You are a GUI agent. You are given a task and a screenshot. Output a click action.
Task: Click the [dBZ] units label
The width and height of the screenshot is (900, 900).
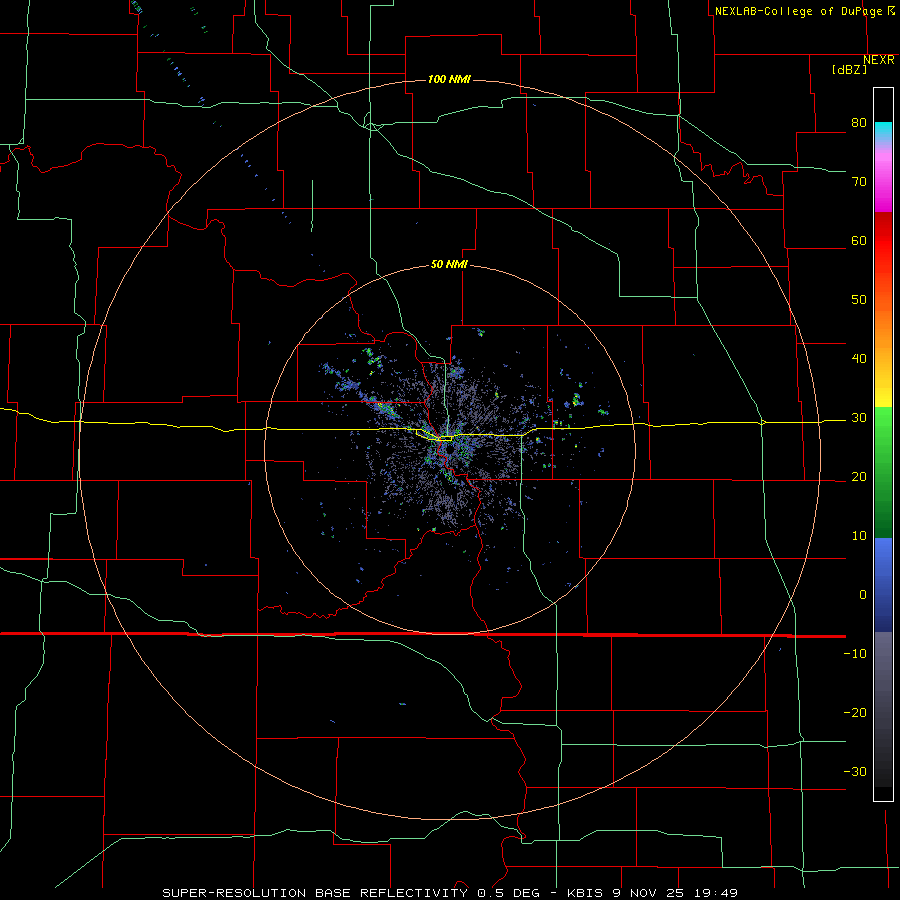click(849, 70)
